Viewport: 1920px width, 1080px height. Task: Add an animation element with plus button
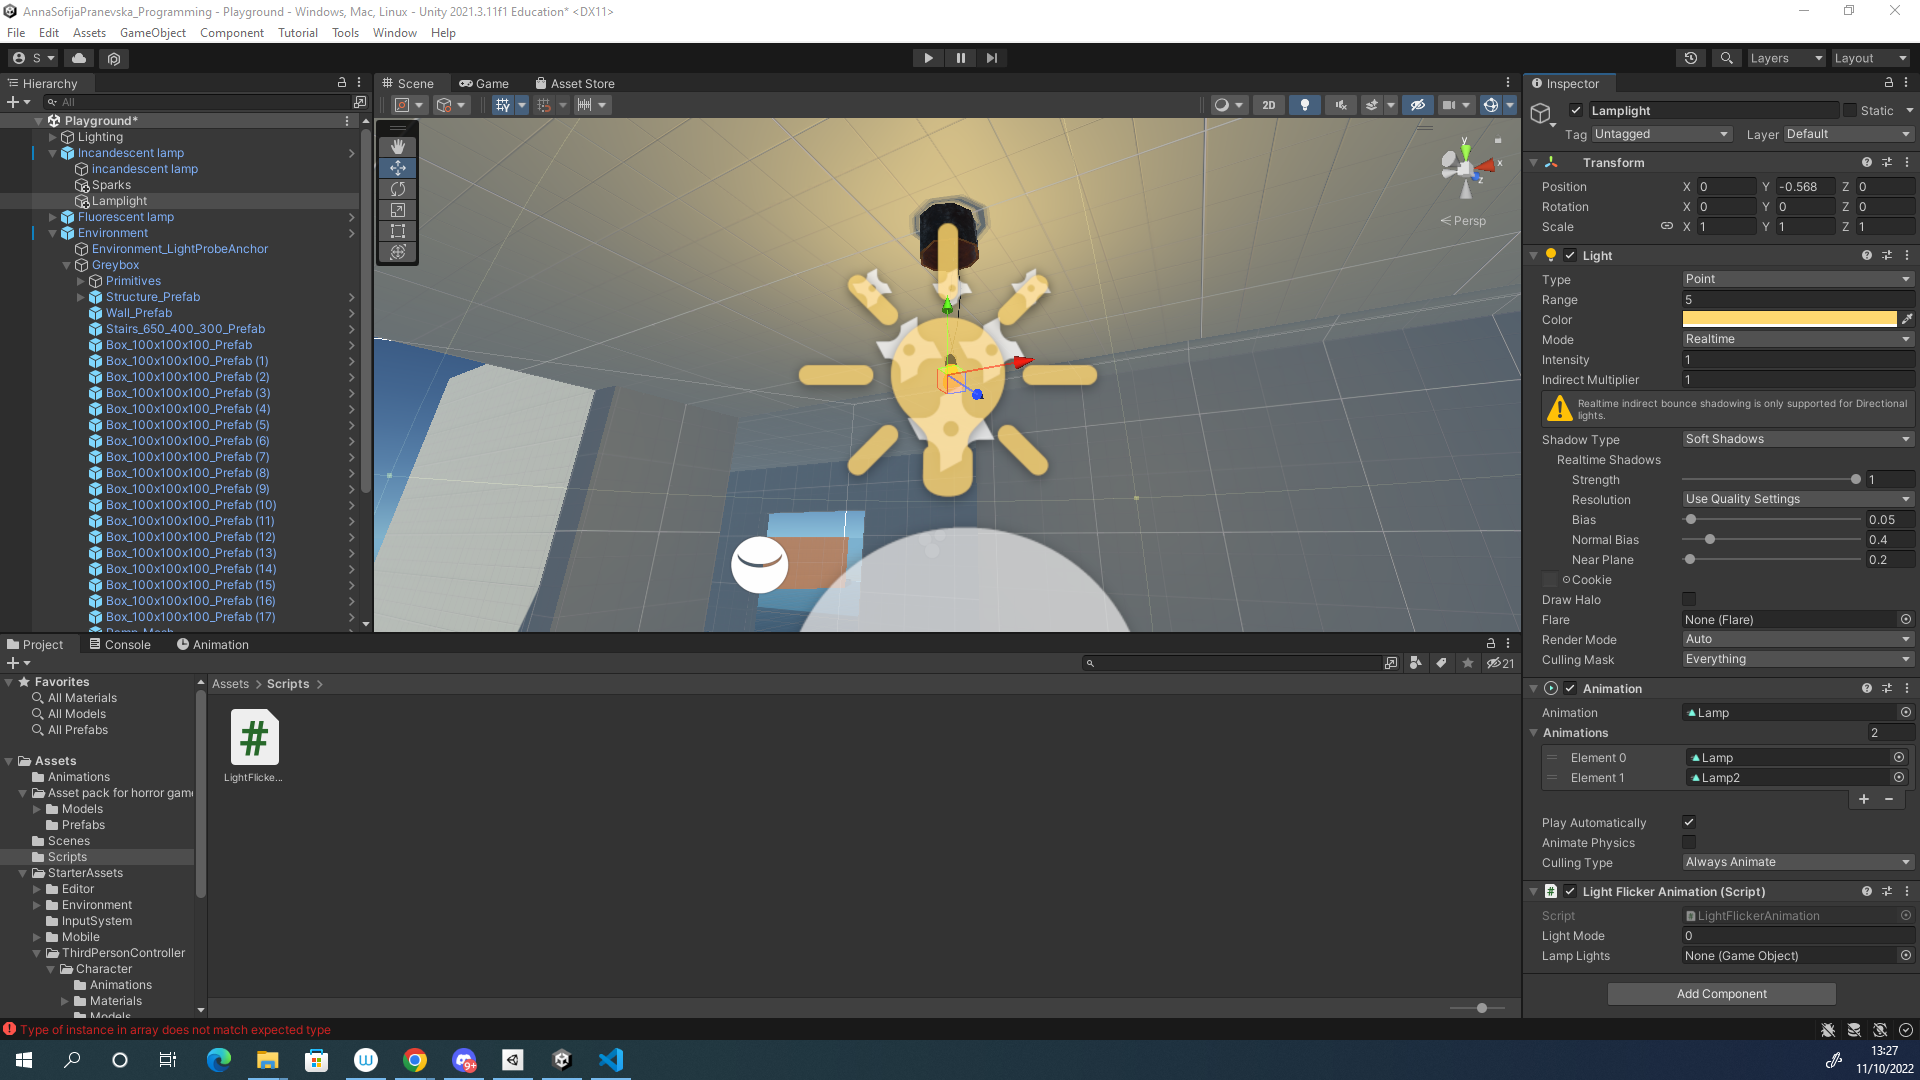click(x=1863, y=799)
